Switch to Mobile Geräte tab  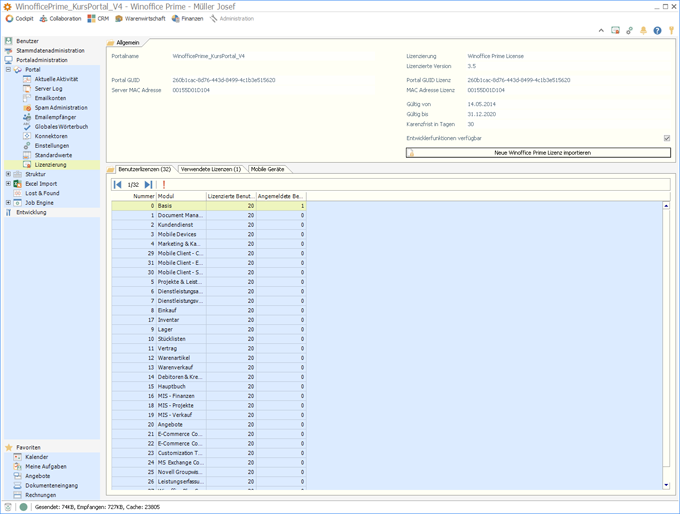click(x=268, y=169)
